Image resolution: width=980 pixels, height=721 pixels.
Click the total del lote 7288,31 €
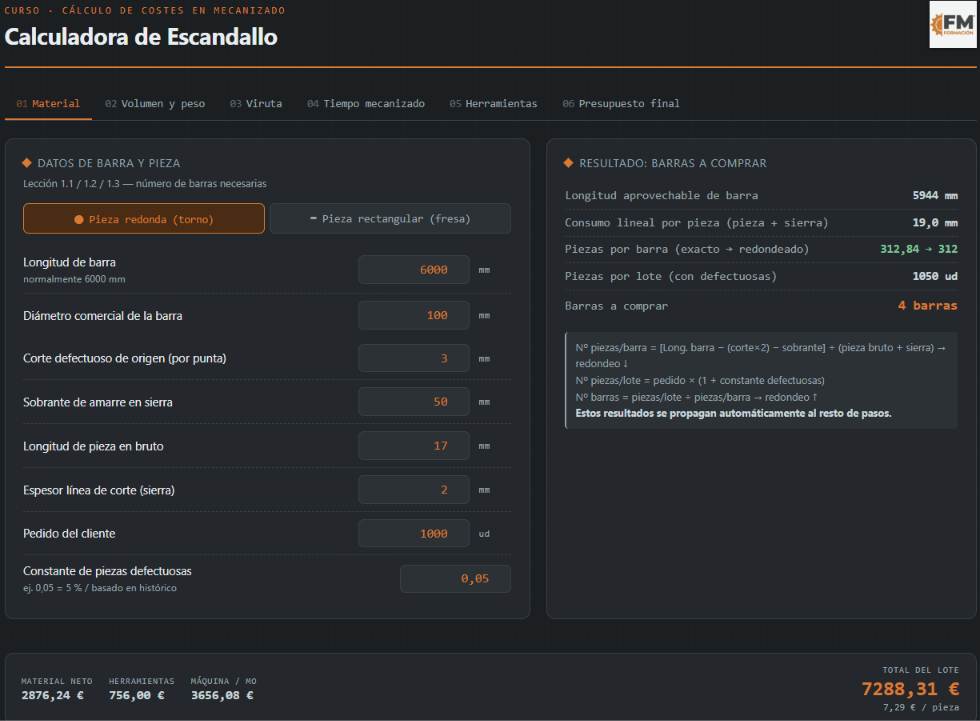[911, 689]
